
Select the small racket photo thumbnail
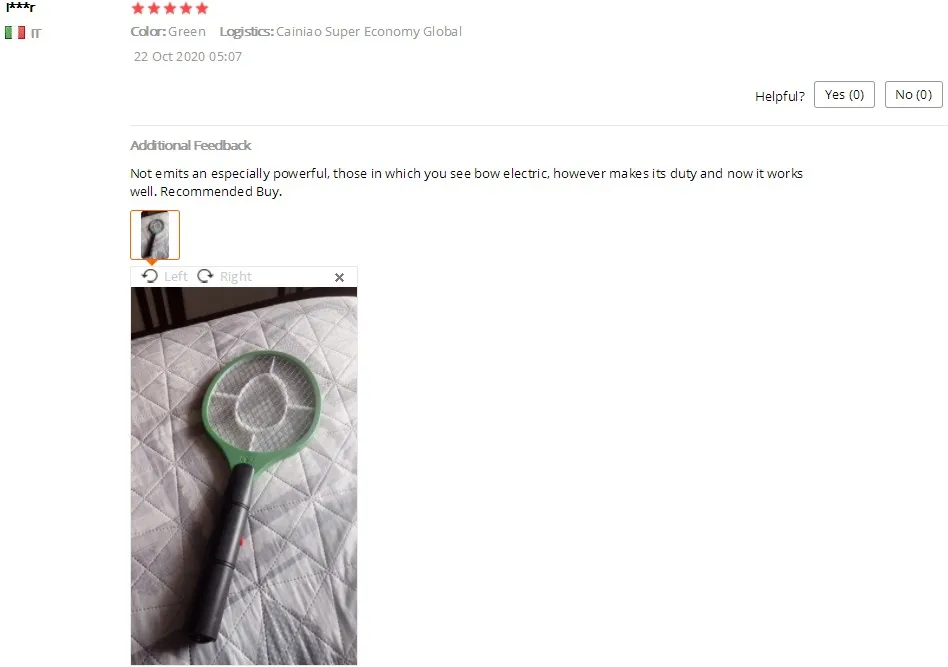(155, 235)
